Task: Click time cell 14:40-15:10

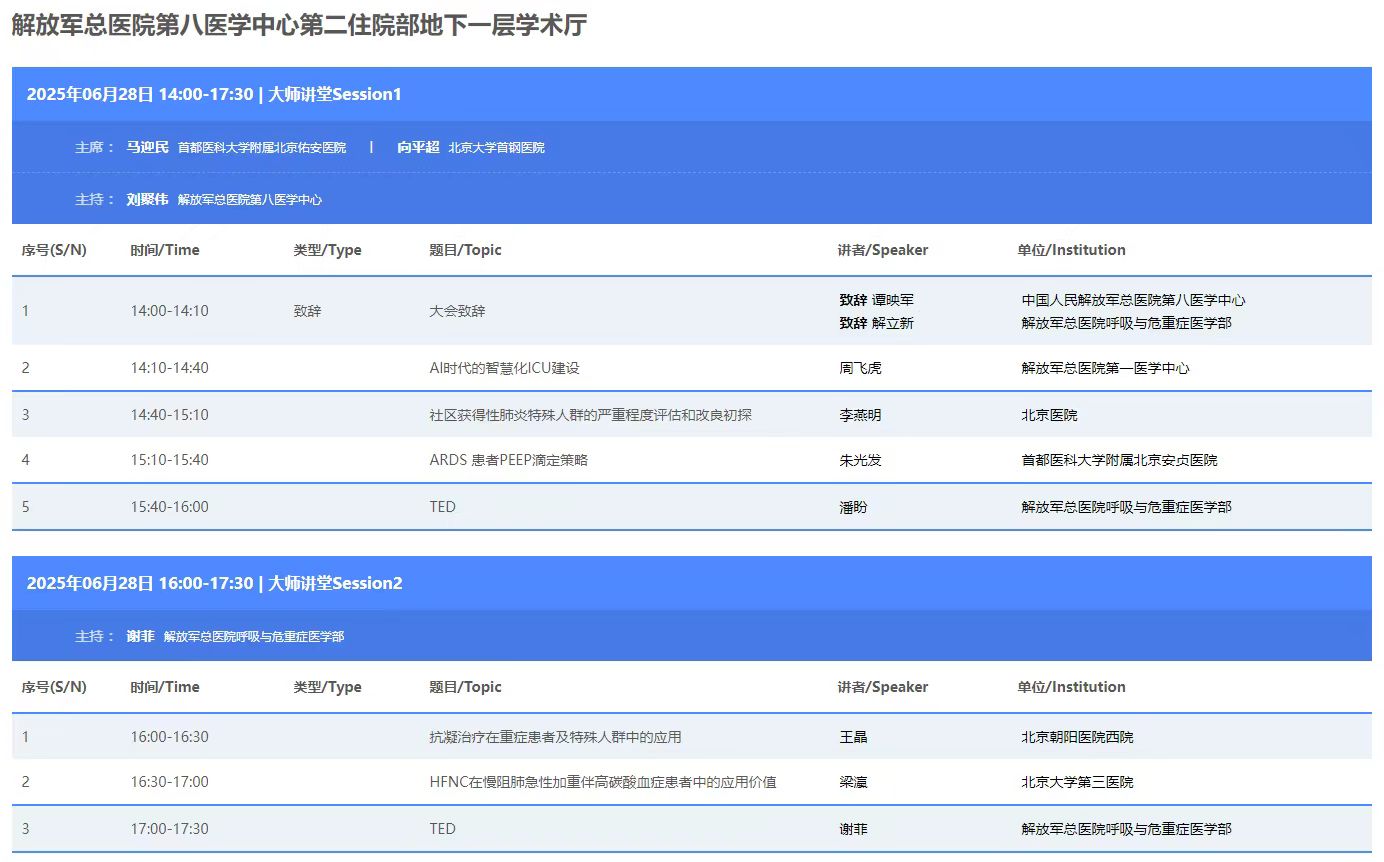Action: [x=169, y=414]
